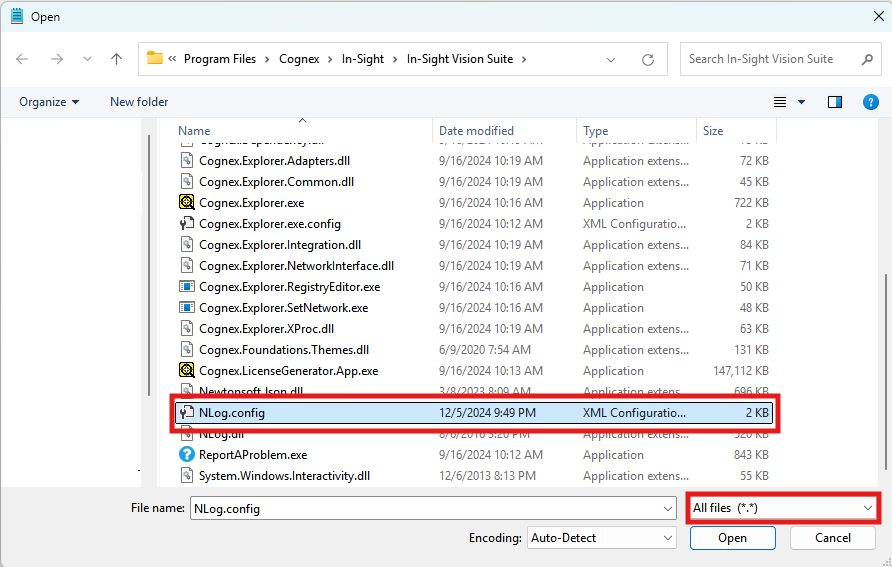This screenshot has height=567, width=892.
Task: Show hidden breadcrumb path with double chevron
Action: tap(172, 59)
